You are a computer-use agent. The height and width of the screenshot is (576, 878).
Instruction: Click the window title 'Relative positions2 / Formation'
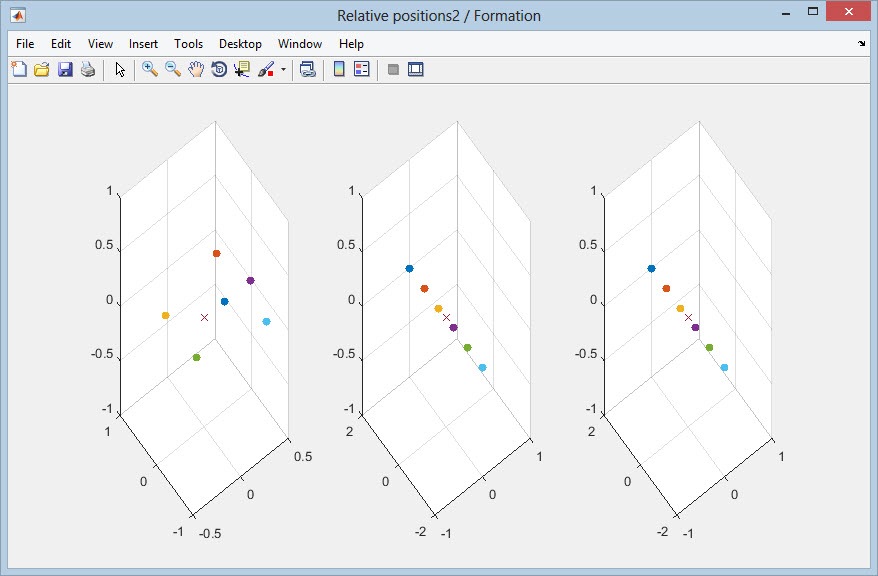[x=439, y=16]
